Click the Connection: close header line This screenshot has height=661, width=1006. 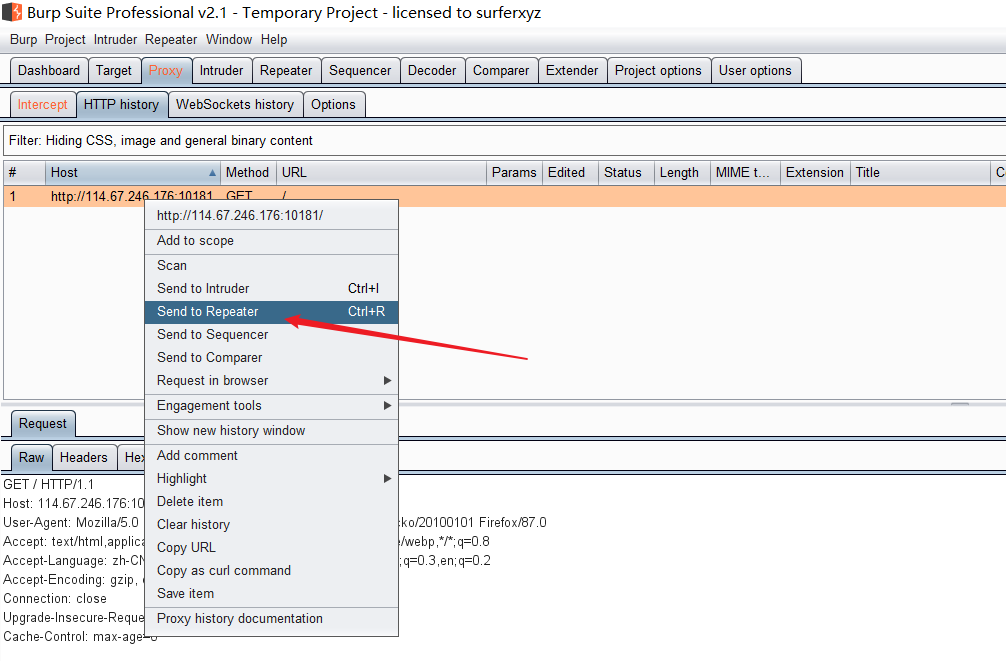(x=55, y=599)
